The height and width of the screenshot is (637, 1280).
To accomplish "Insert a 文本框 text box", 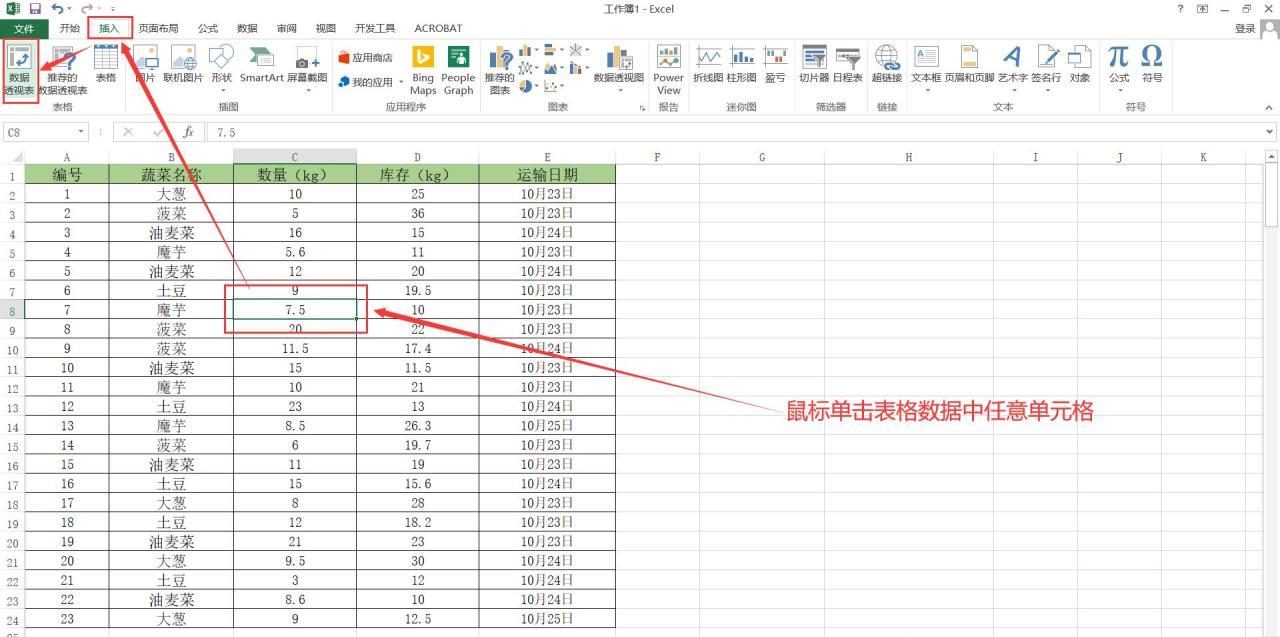I will (926, 68).
